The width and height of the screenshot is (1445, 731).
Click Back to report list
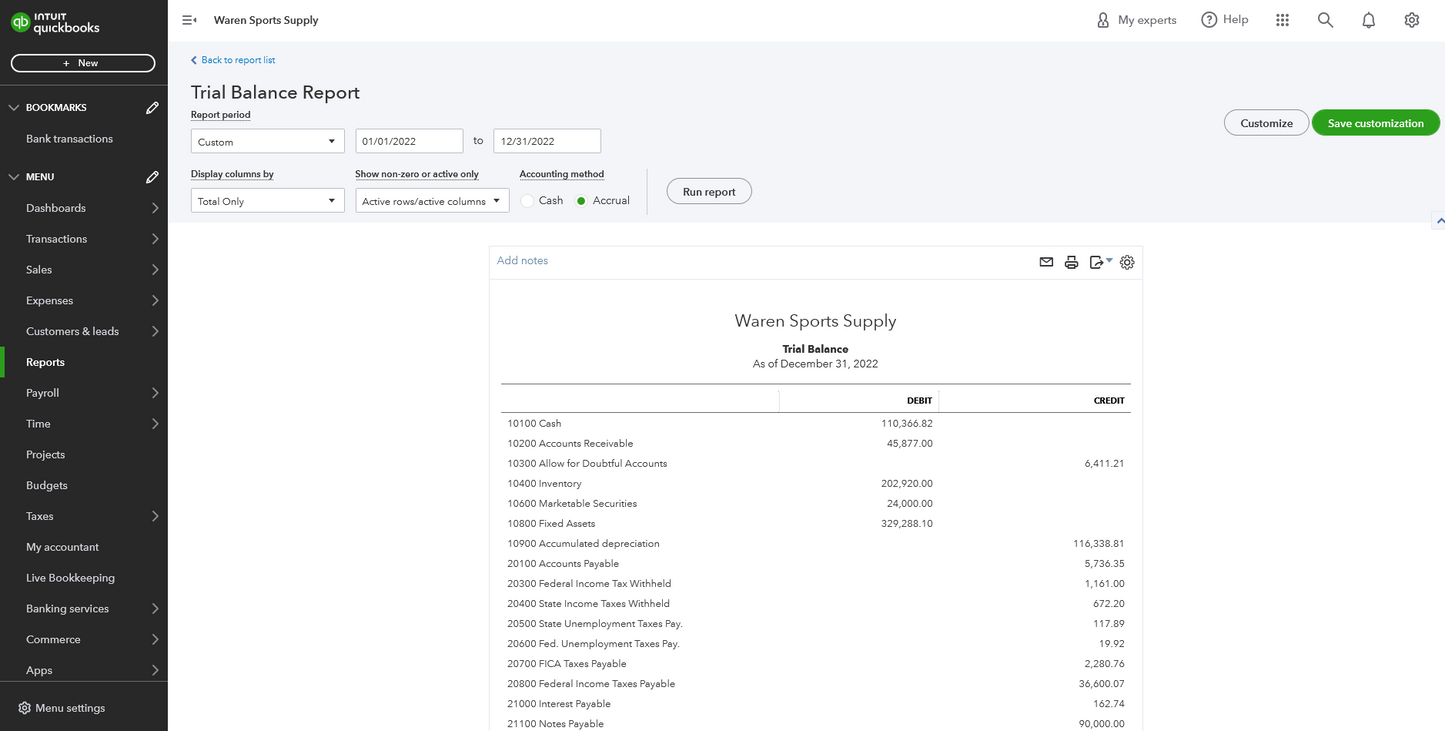tap(233, 60)
